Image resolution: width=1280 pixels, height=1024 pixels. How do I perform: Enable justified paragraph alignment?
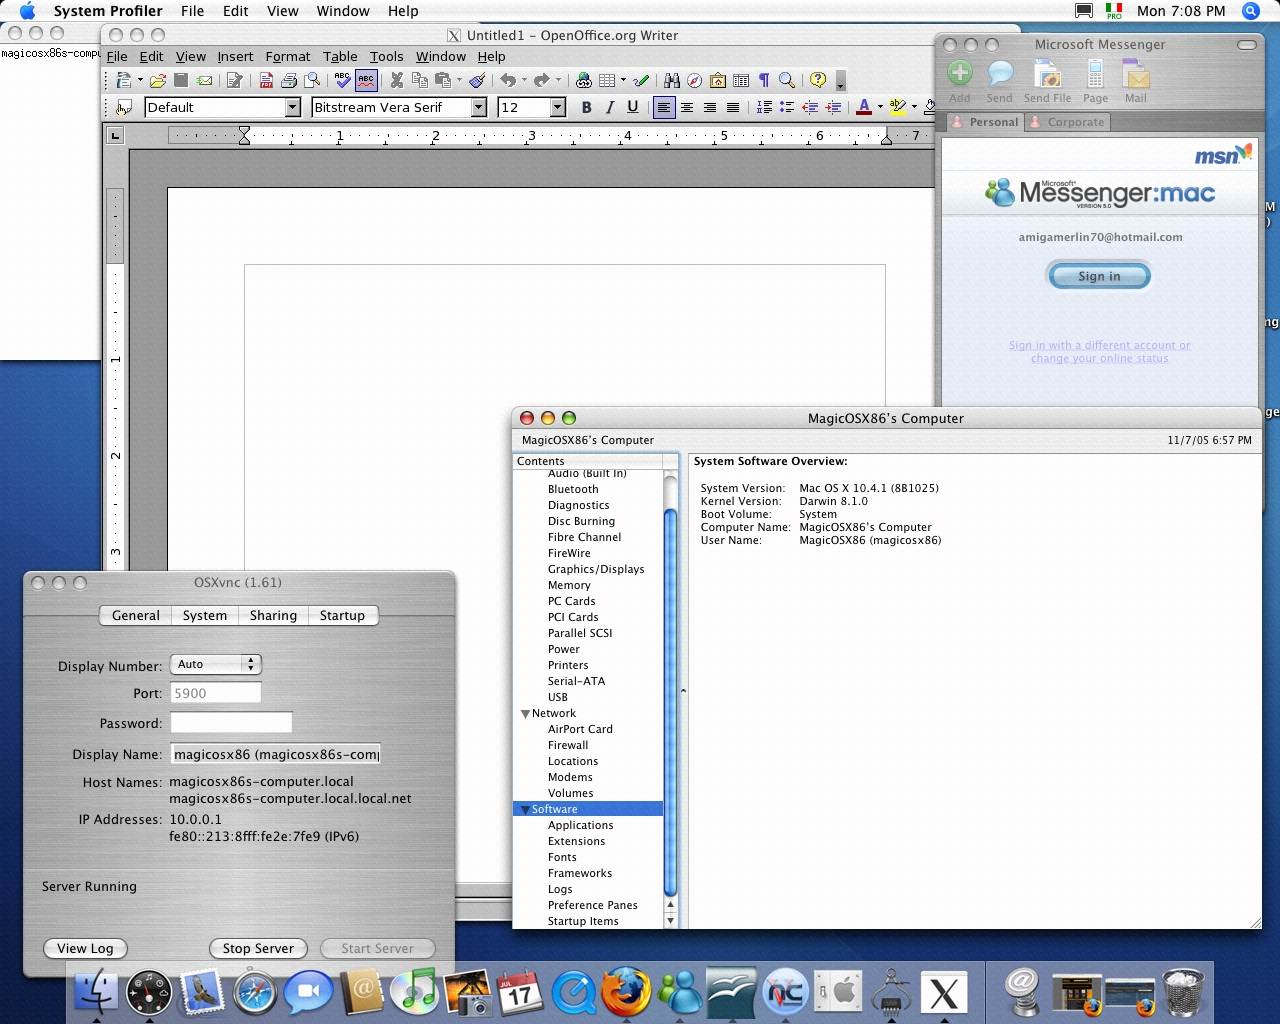coord(733,107)
